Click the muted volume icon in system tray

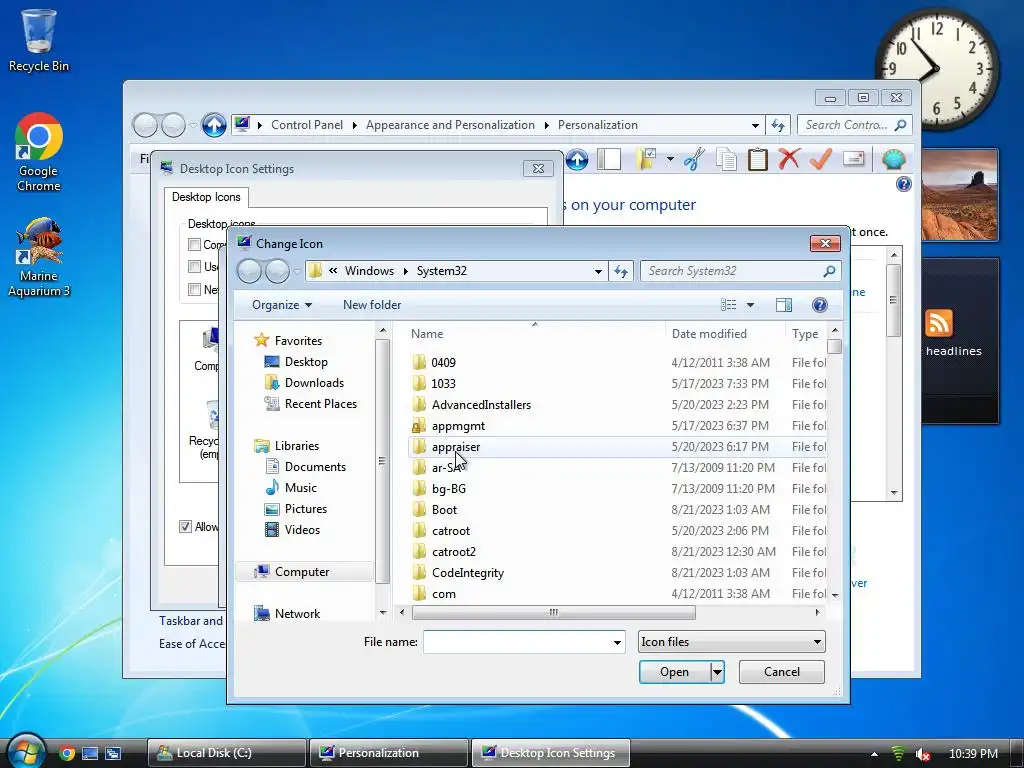click(x=922, y=754)
